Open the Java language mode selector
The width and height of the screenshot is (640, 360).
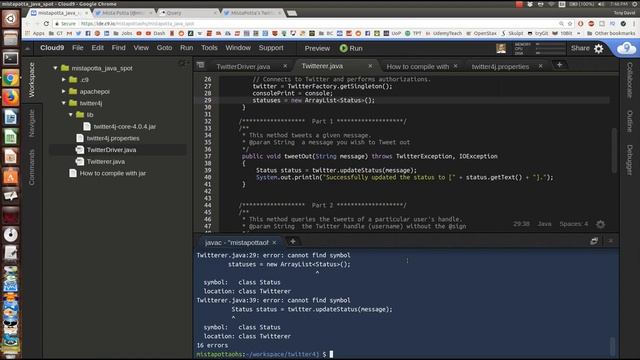click(x=544, y=224)
